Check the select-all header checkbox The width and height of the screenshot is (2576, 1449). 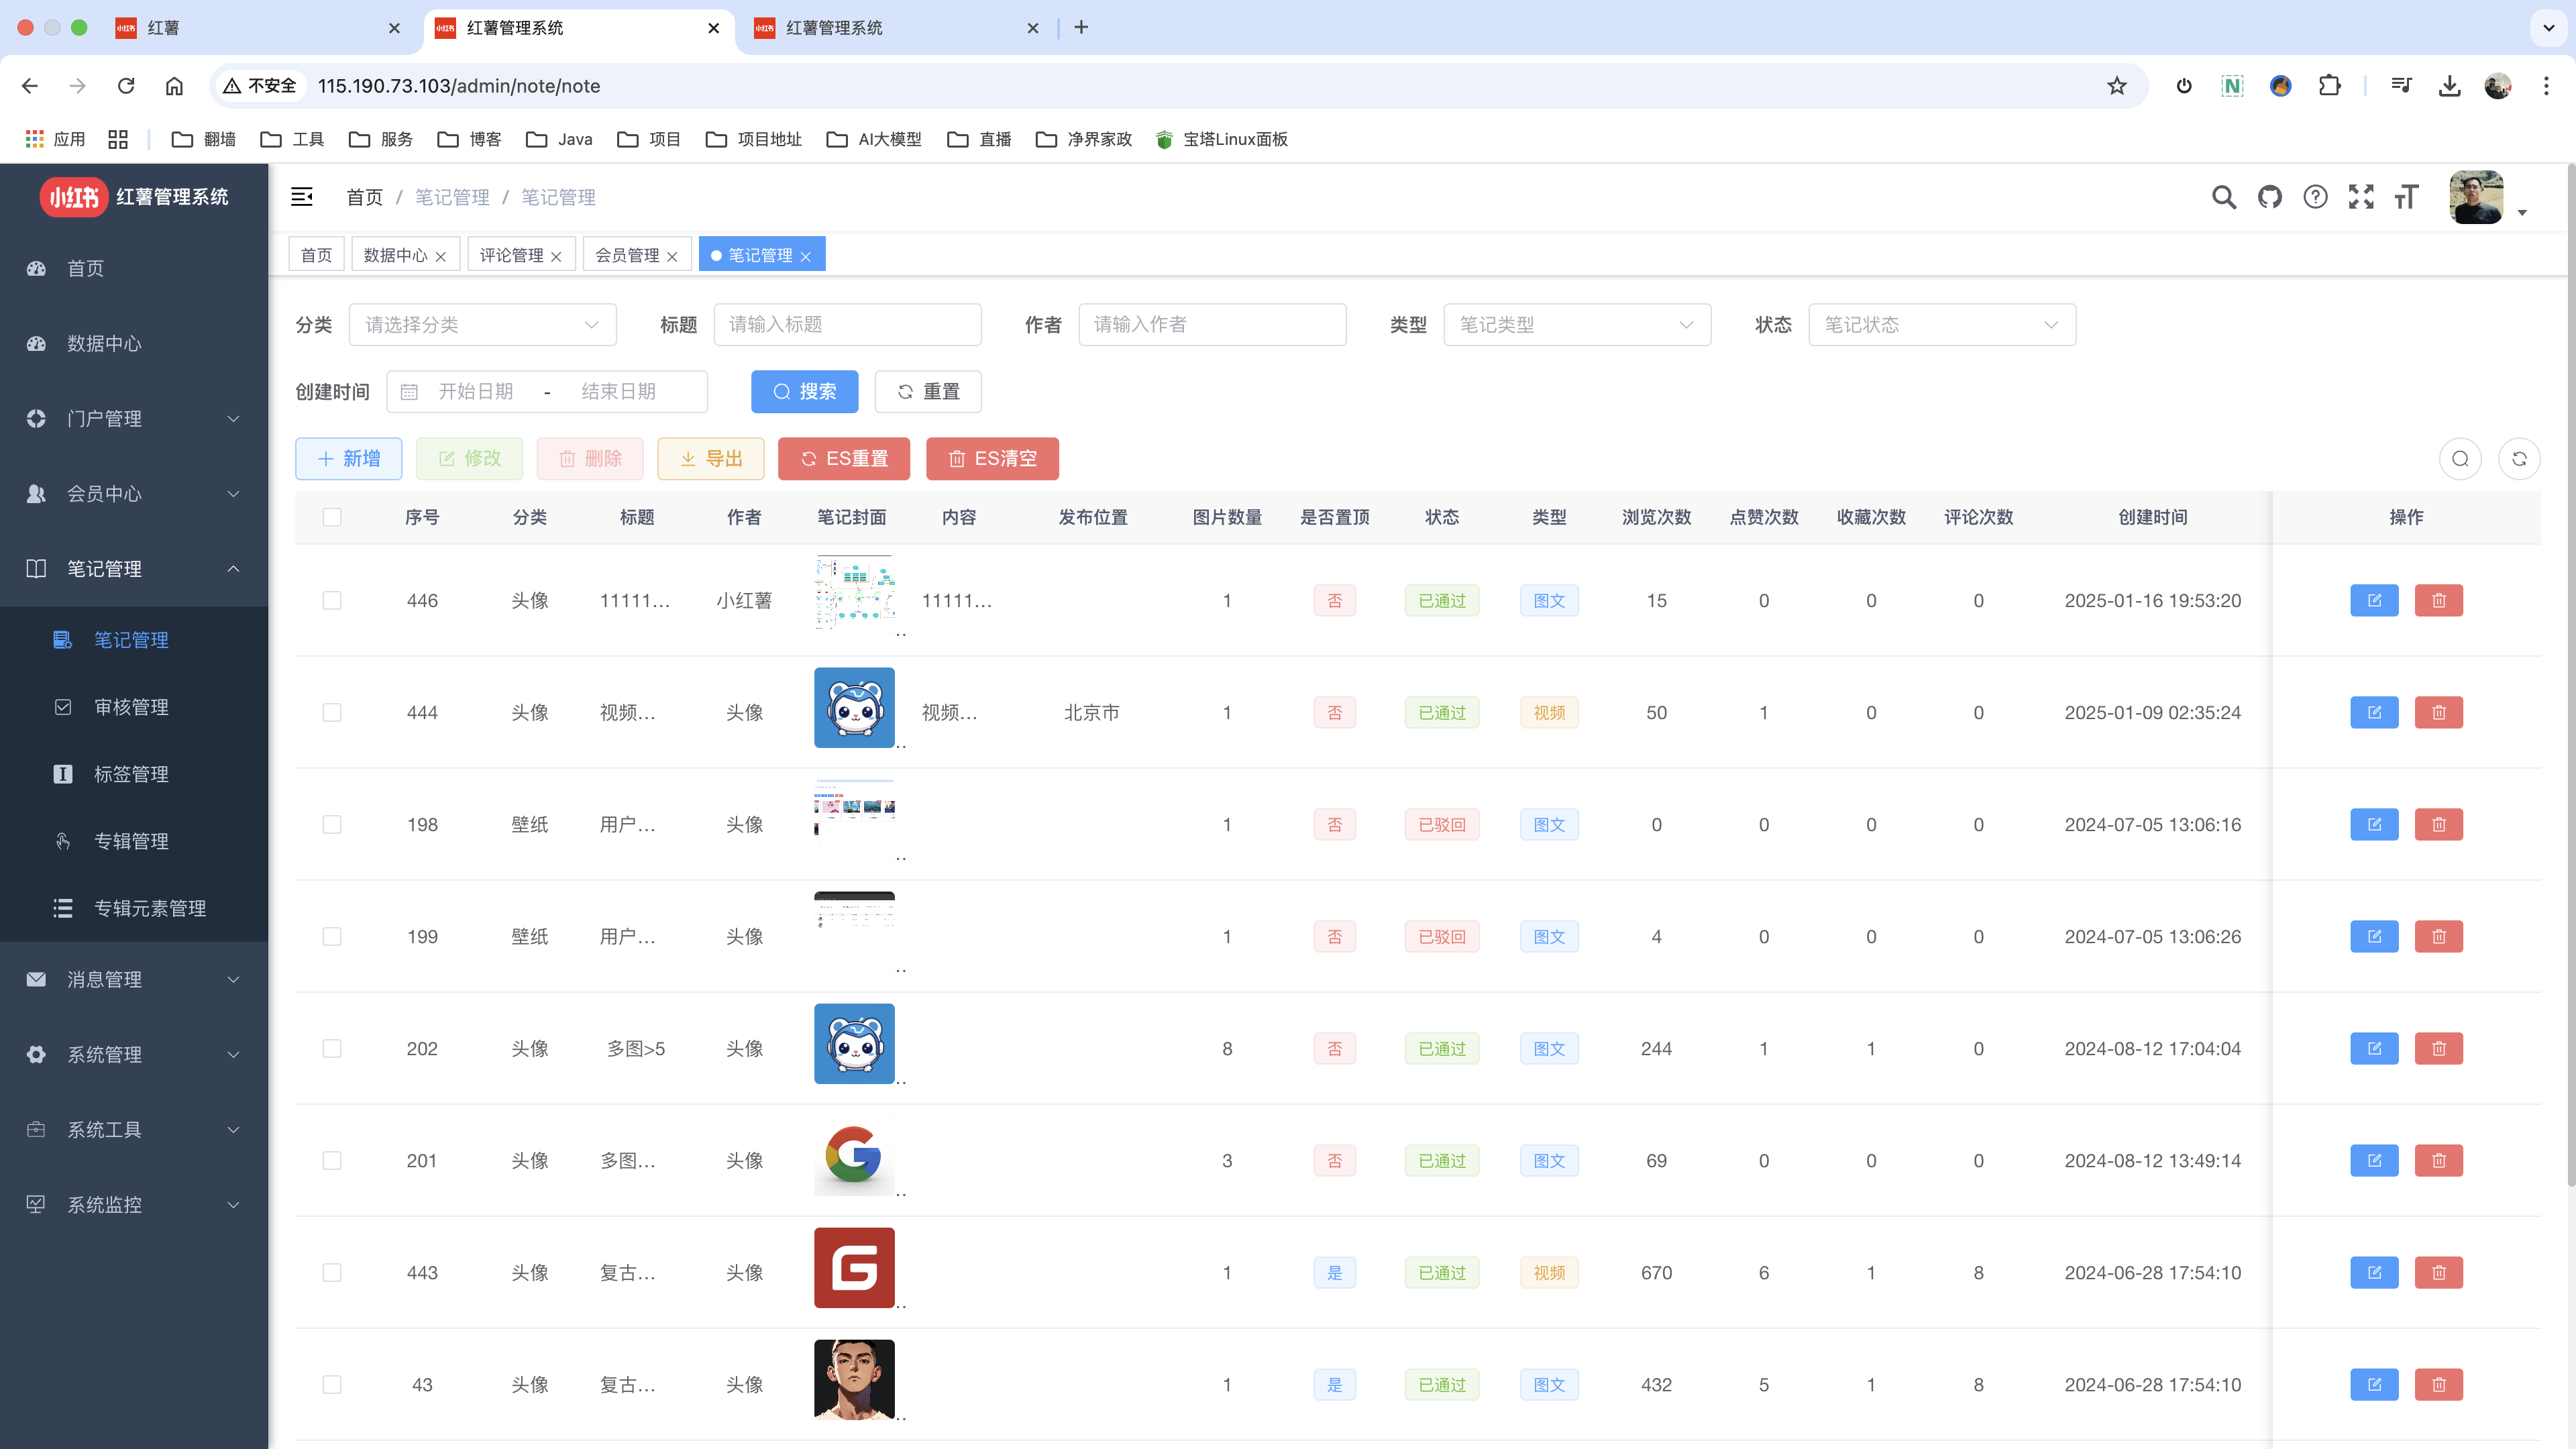pyautogui.click(x=332, y=517)
